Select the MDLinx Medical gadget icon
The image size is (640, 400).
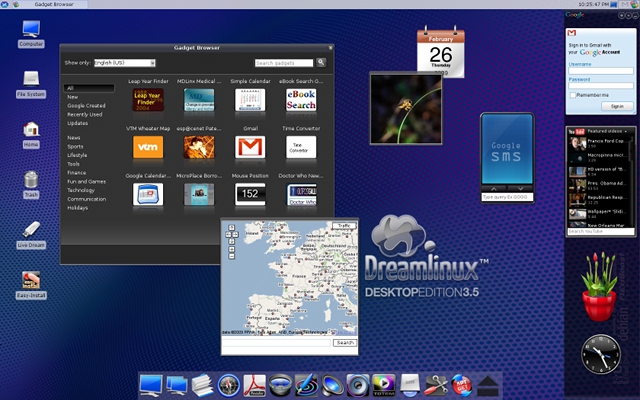click(199, 100)
